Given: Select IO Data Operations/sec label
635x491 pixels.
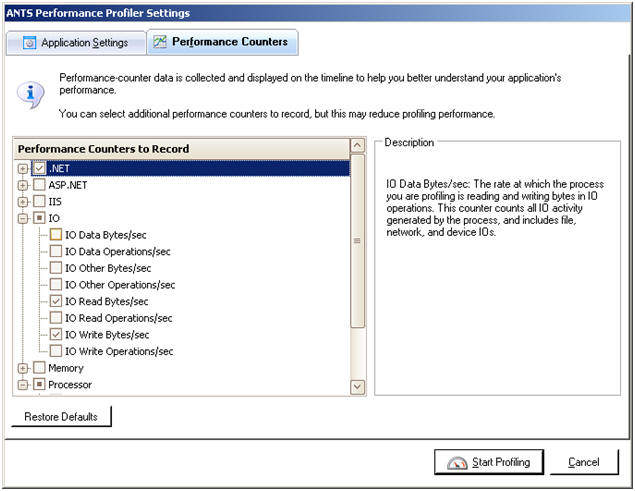Looking at the screenshot, I should click(x=118, y=252).
